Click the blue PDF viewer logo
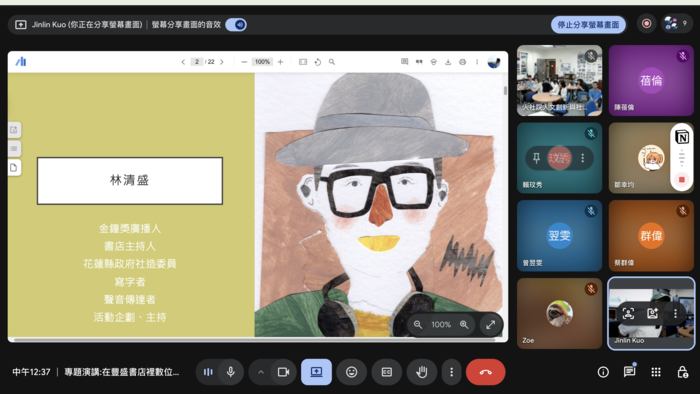This screenshot has height=394, width=700. point(21,62)
